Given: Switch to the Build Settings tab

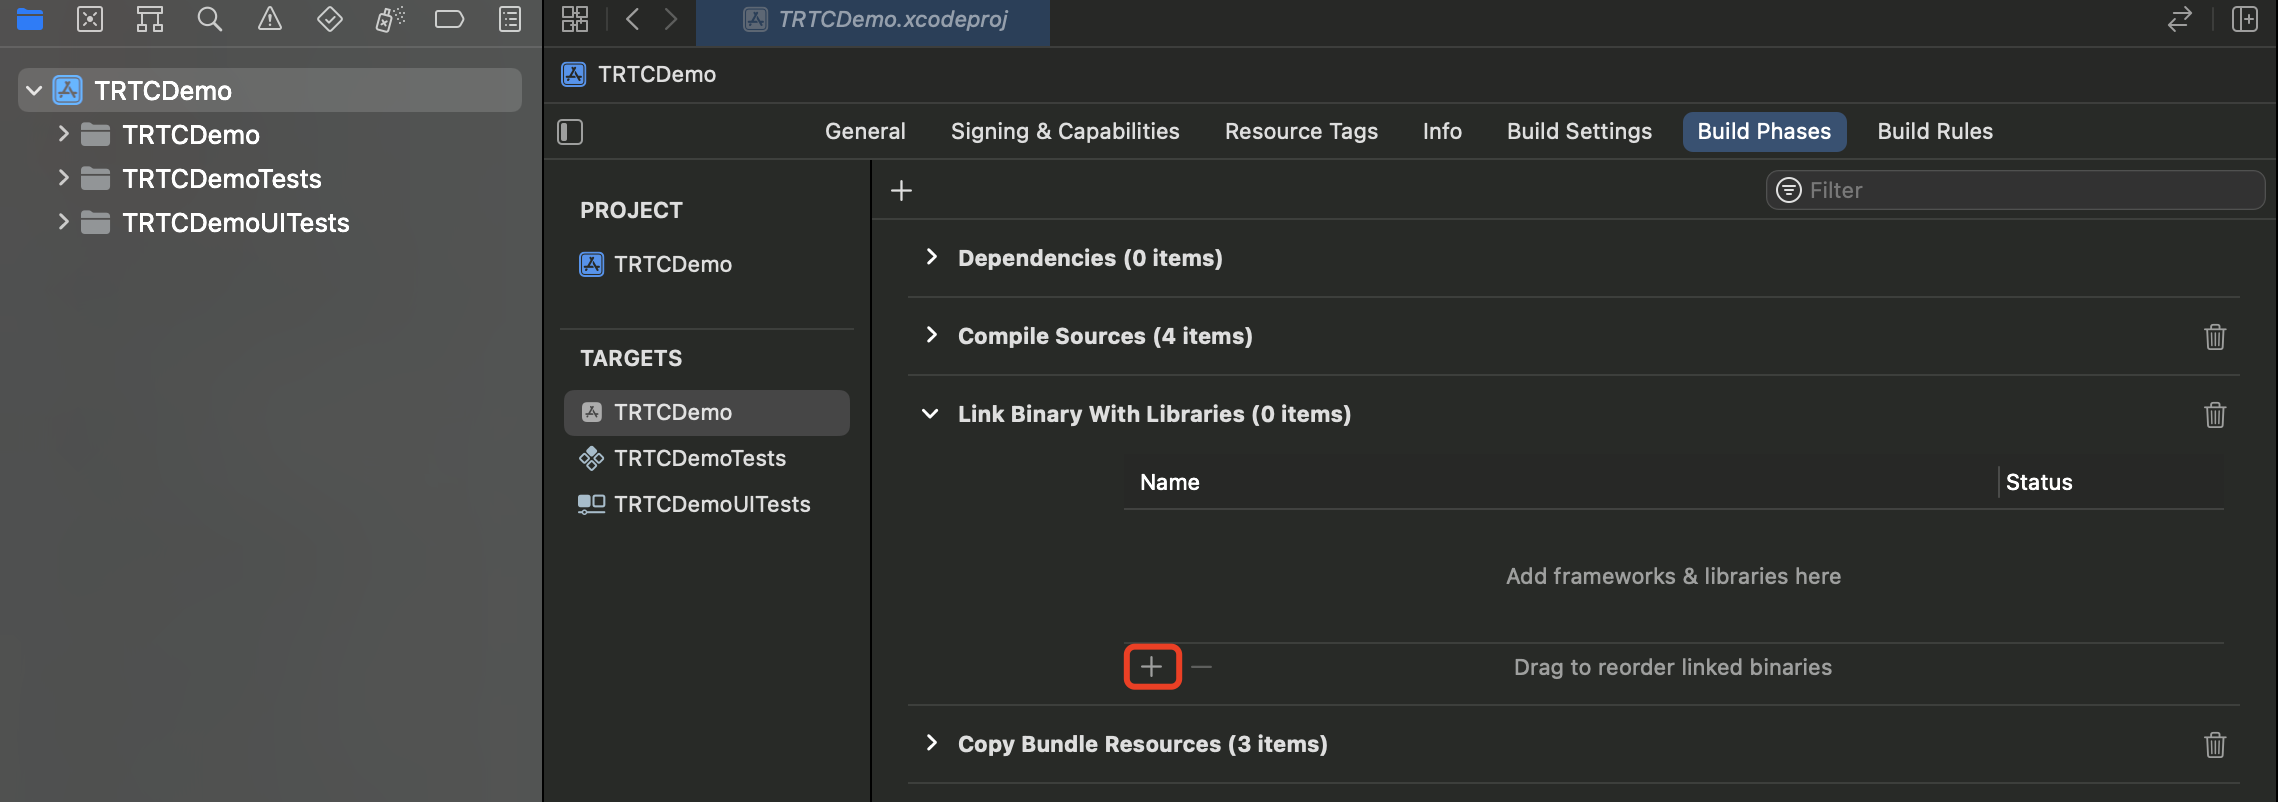Looking at the screenshot, I should pyautogui.click(x=1579, y=132).
